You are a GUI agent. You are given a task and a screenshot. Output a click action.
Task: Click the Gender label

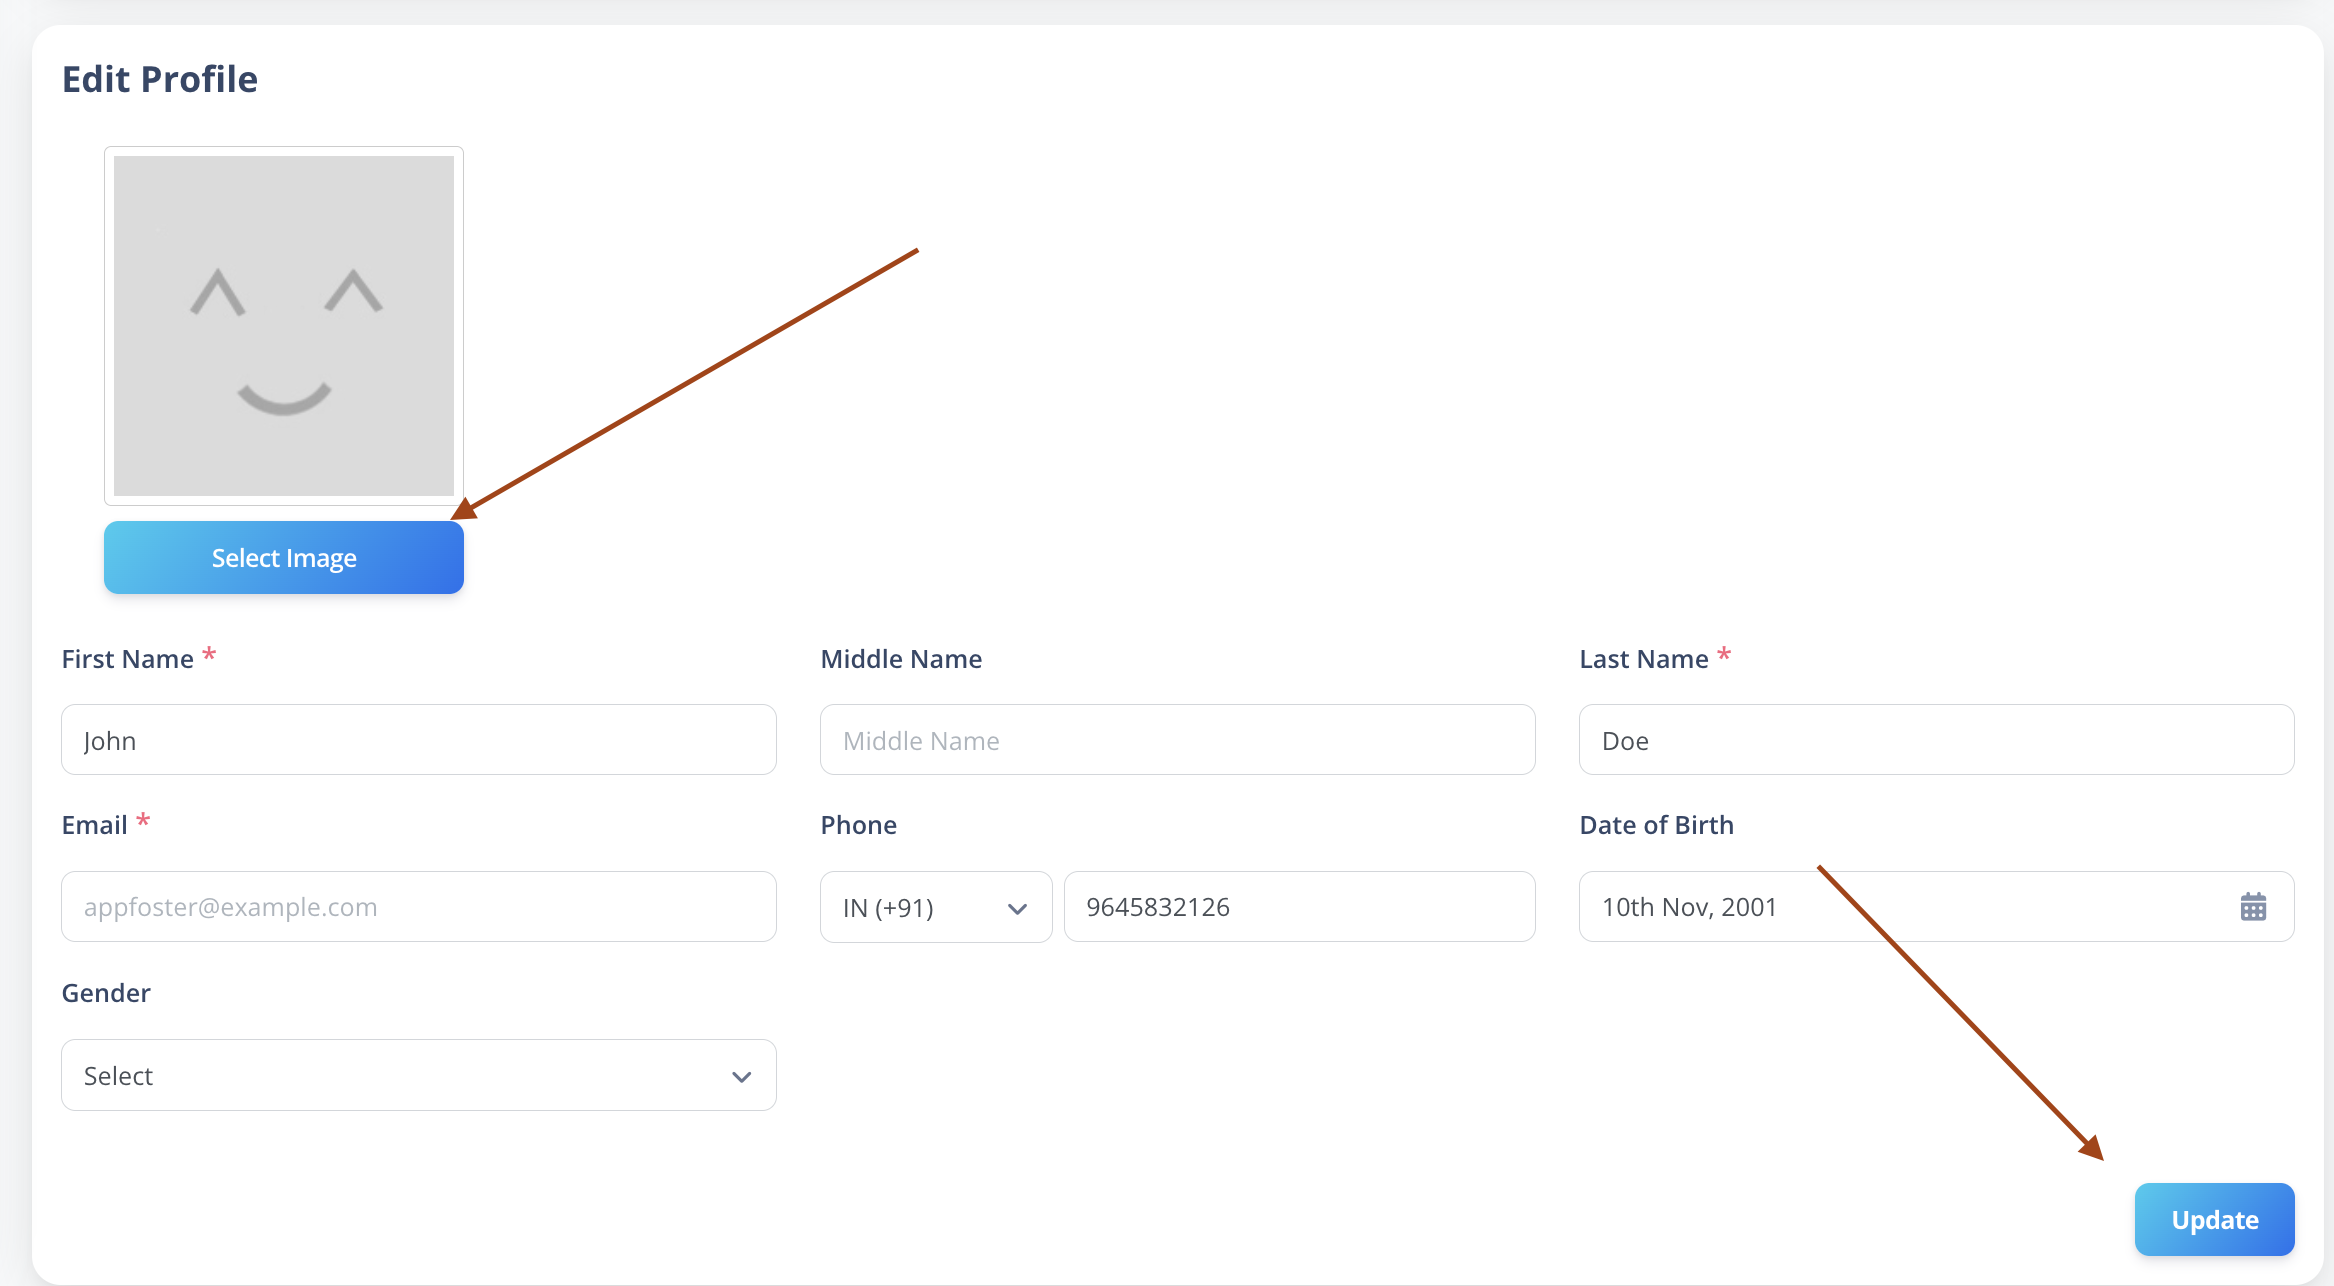(x=106, y=993)
